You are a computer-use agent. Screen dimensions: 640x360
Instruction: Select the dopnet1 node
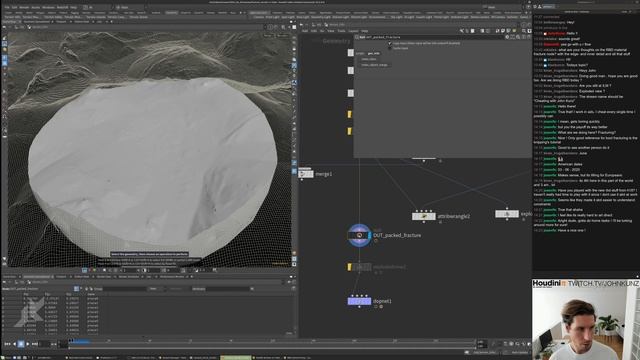coord(359,301)
